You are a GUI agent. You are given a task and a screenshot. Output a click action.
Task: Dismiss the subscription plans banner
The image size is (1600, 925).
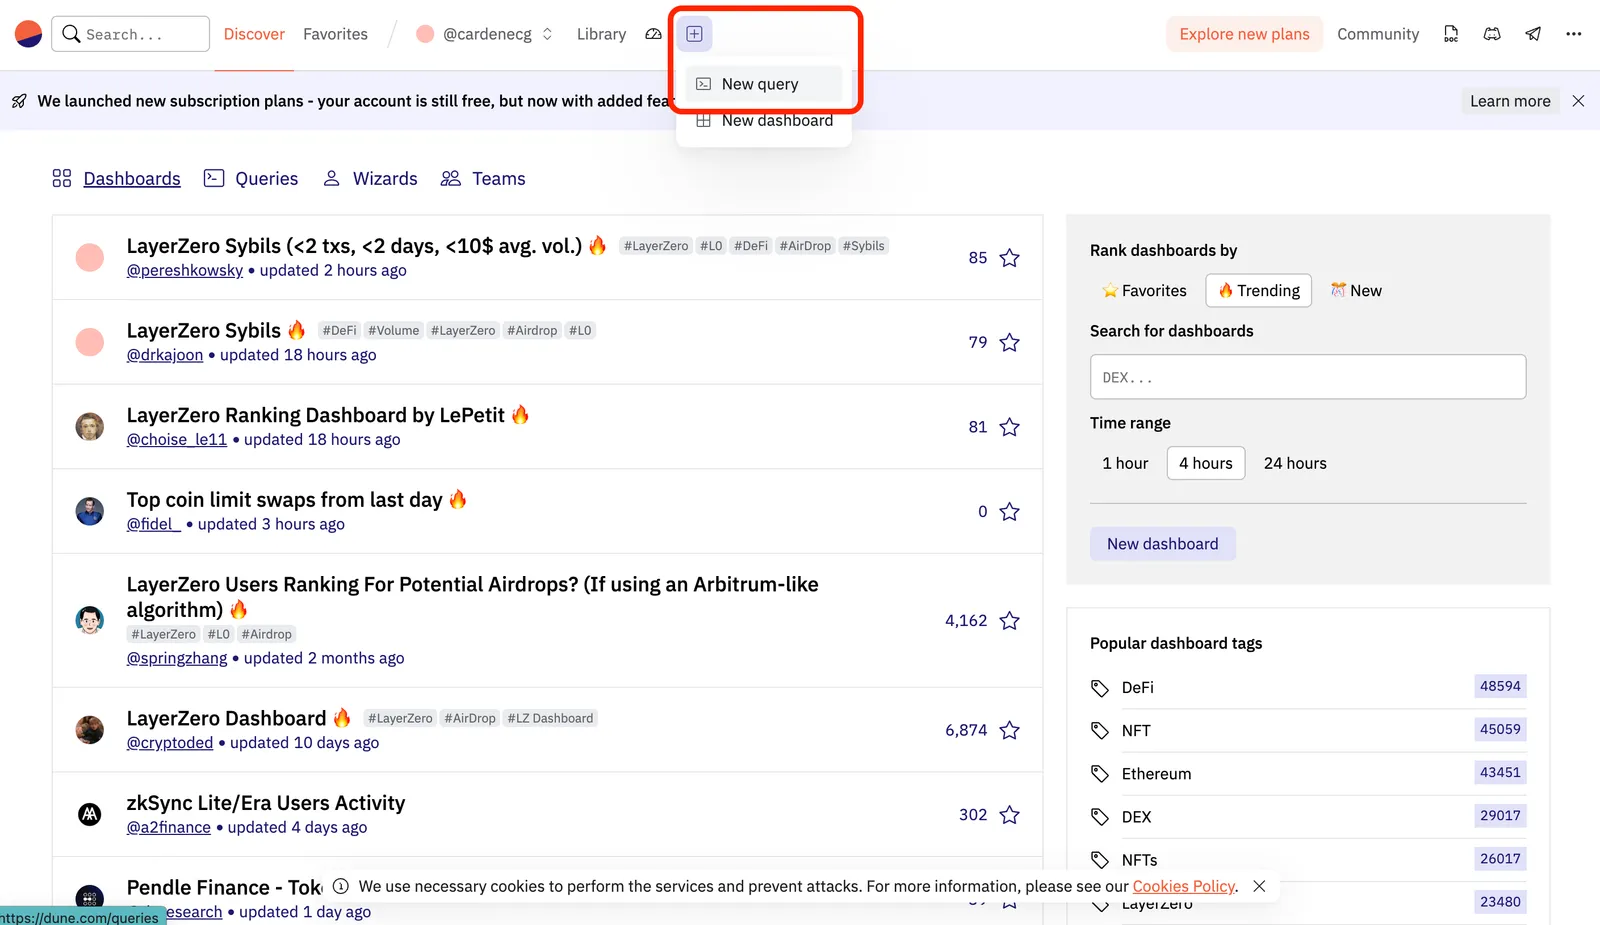click(1578, 101)
